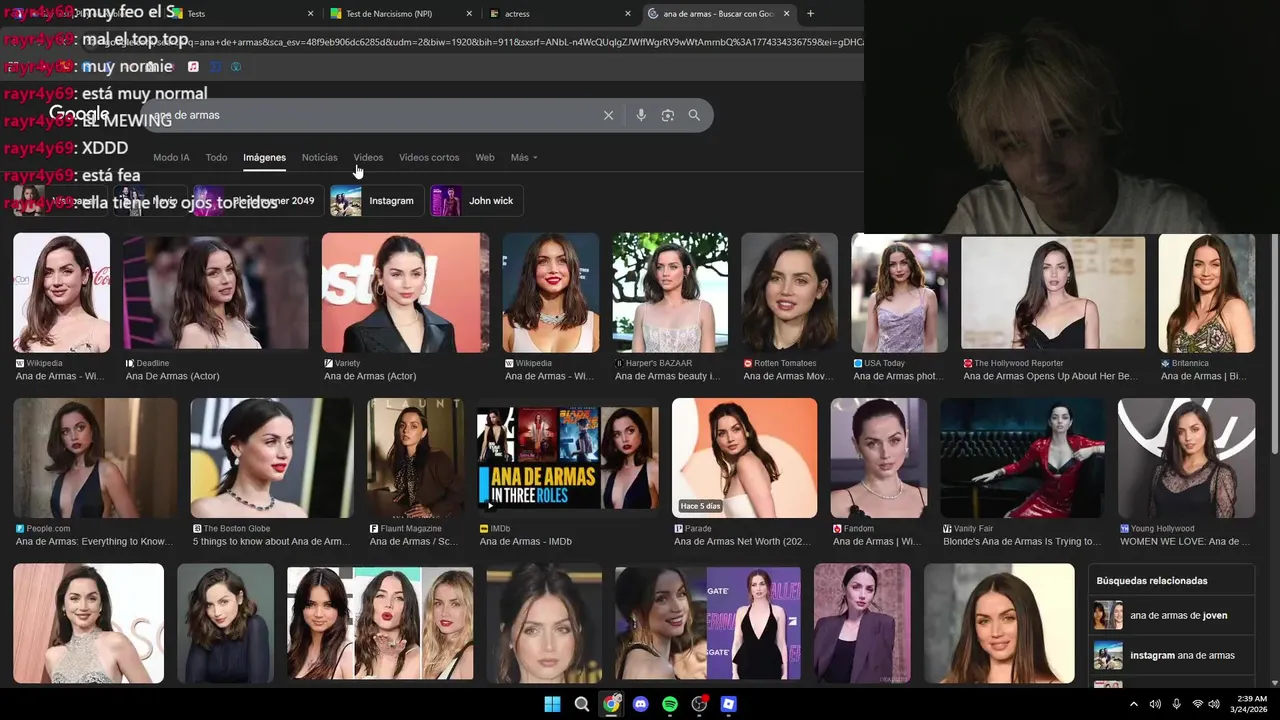1280x720 pixels.
Task: Switch to Modo IA results
Action: click(171, 158)
